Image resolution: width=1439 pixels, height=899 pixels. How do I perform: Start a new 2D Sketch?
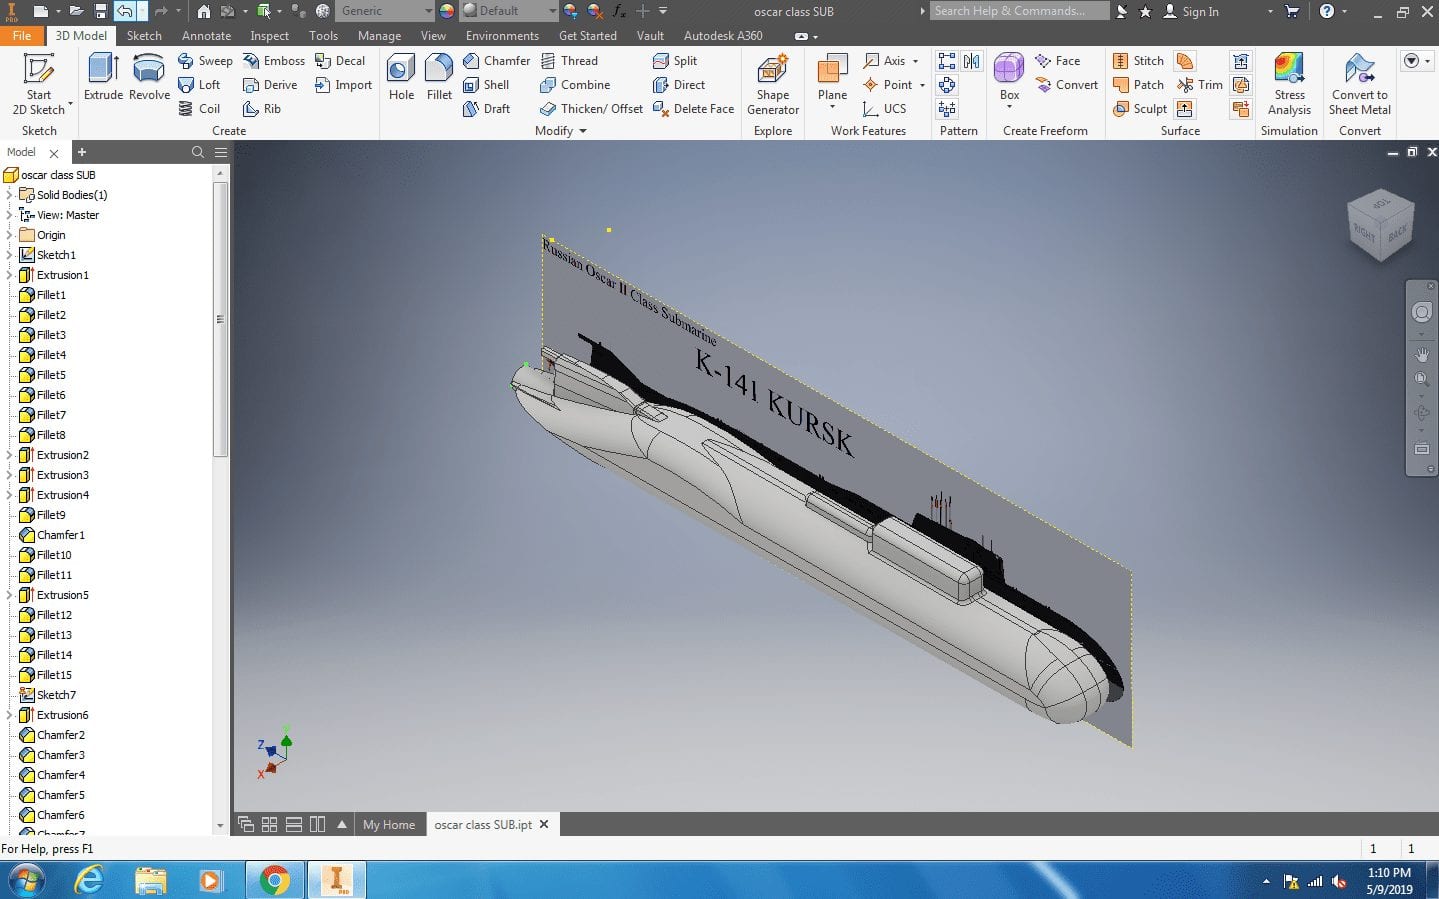pyautogui.click(x=39, y=84)
